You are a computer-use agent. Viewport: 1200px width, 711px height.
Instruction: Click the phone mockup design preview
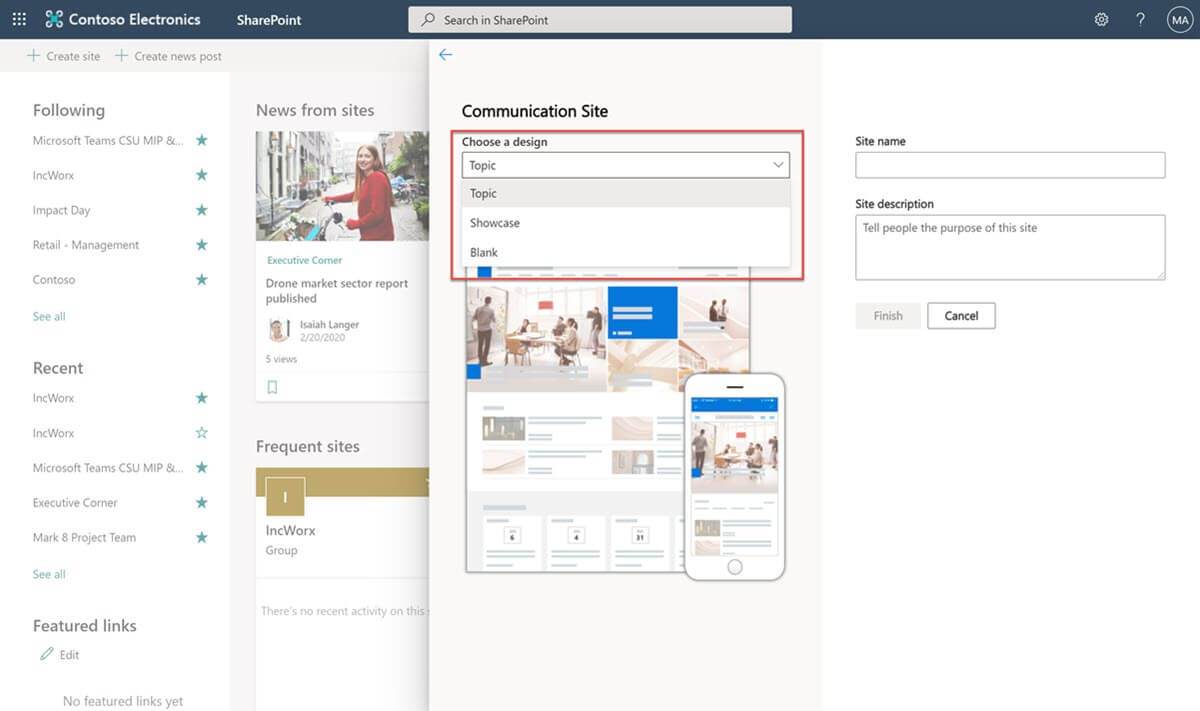735,476
